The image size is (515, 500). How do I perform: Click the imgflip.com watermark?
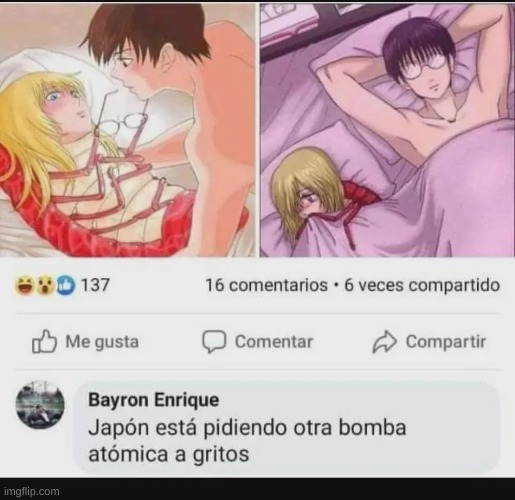click(32, 491)
